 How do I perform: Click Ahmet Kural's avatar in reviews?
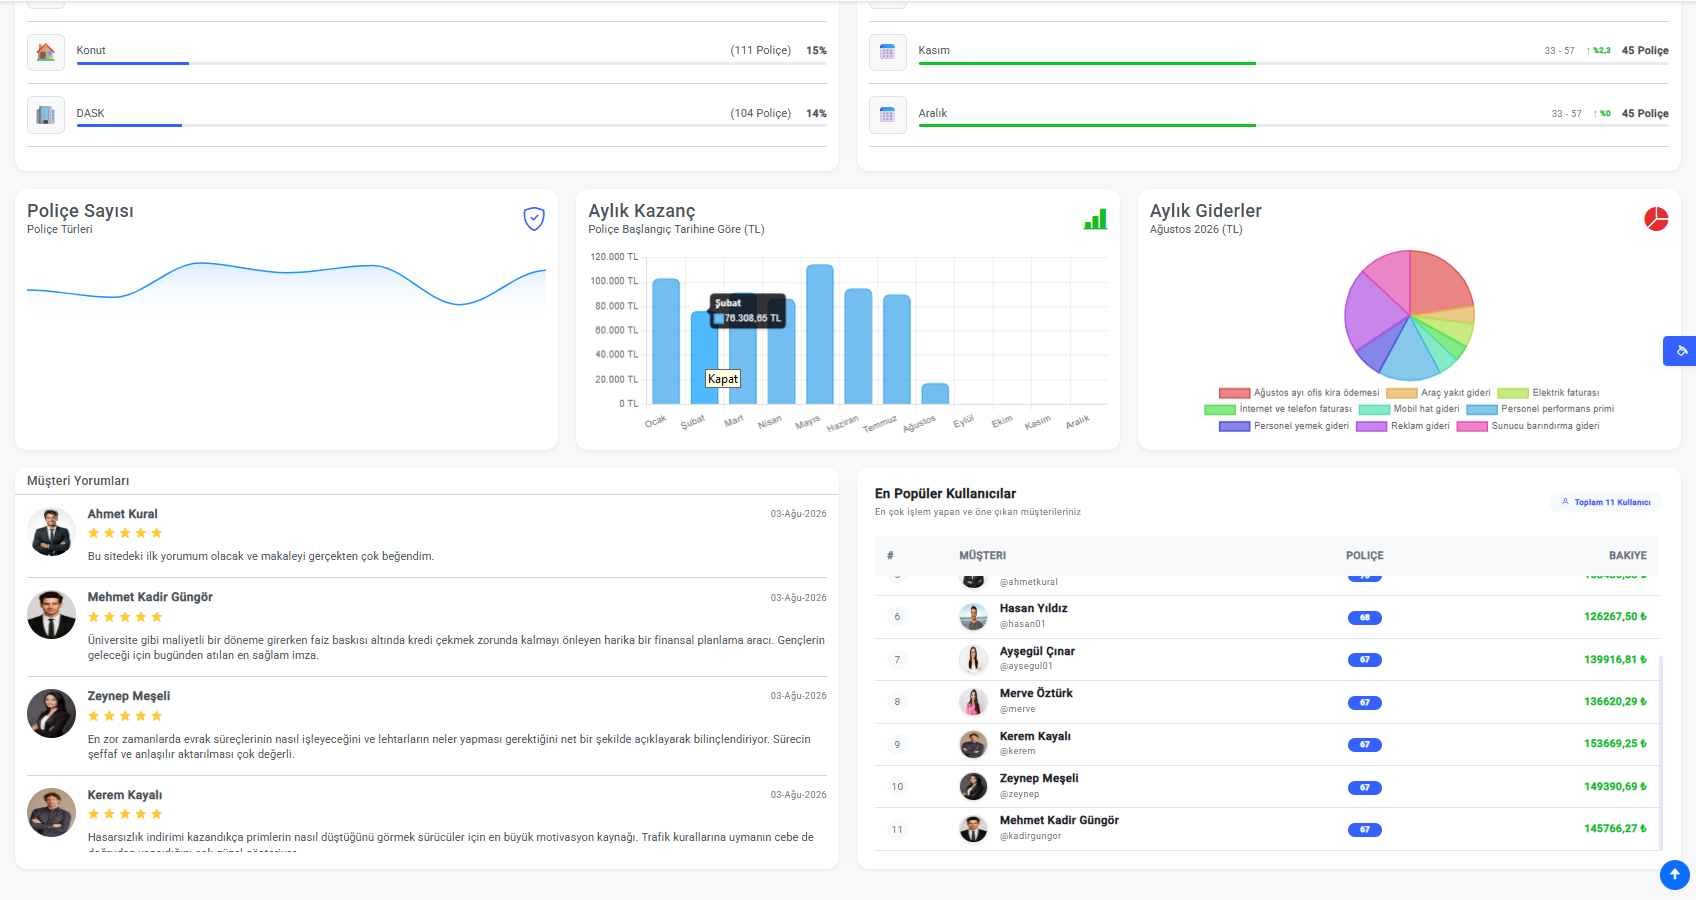51,532
